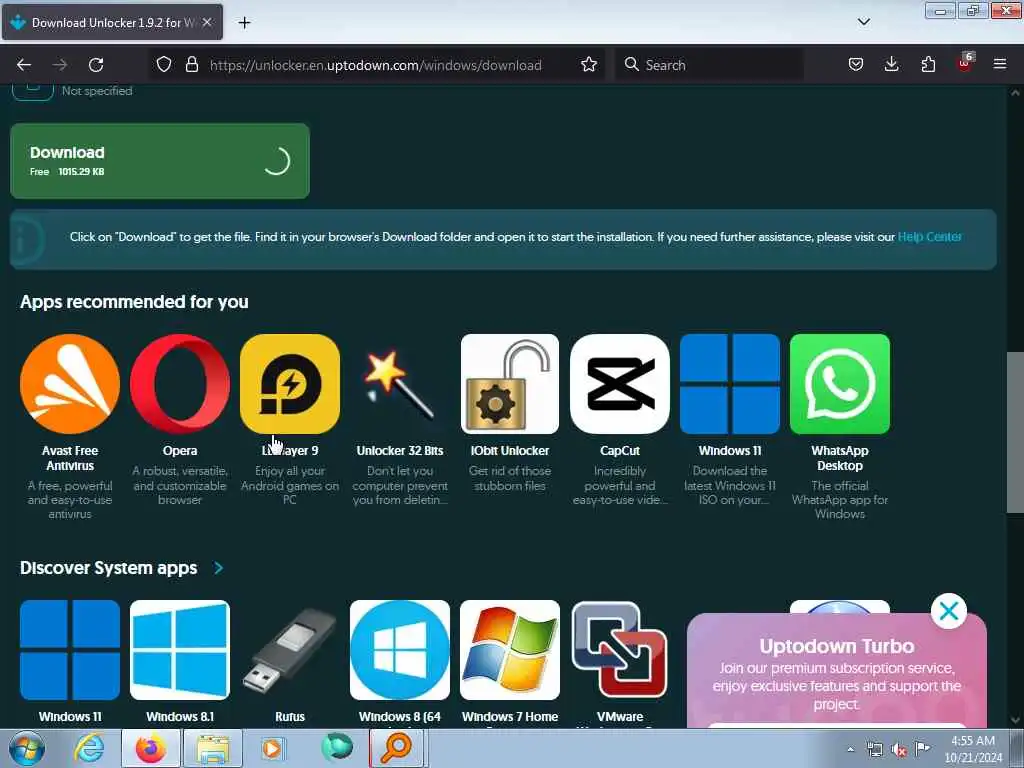The width and height of the screenshot is (1024, 768).
Task: Click the green Download button
Action: click(160, 161)
